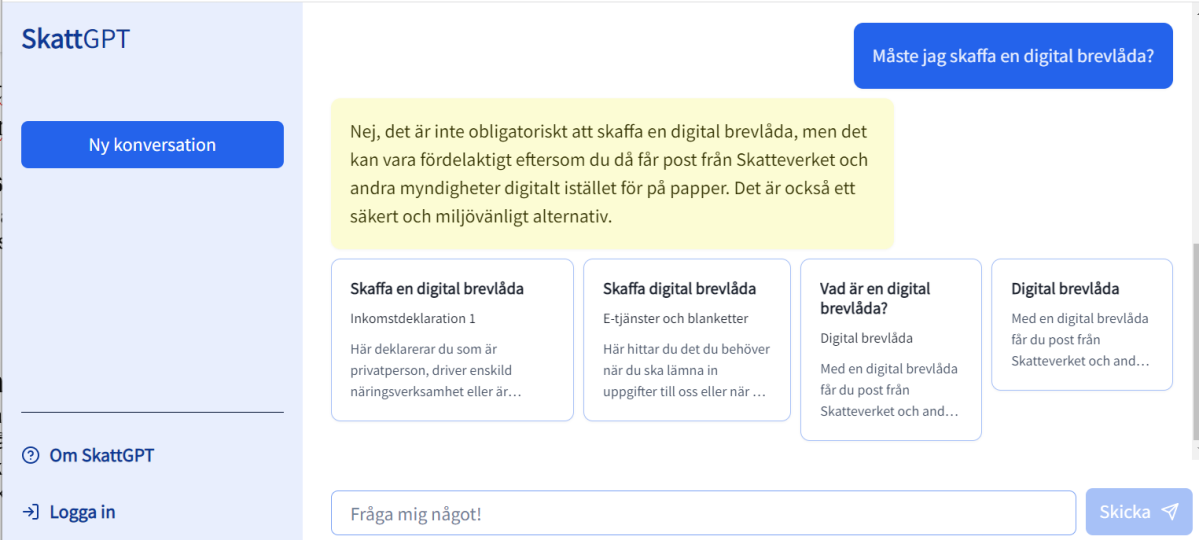Open the Om SkattGPT link
The height and width of the screenshot is (540, 1199).
point(101,456)
